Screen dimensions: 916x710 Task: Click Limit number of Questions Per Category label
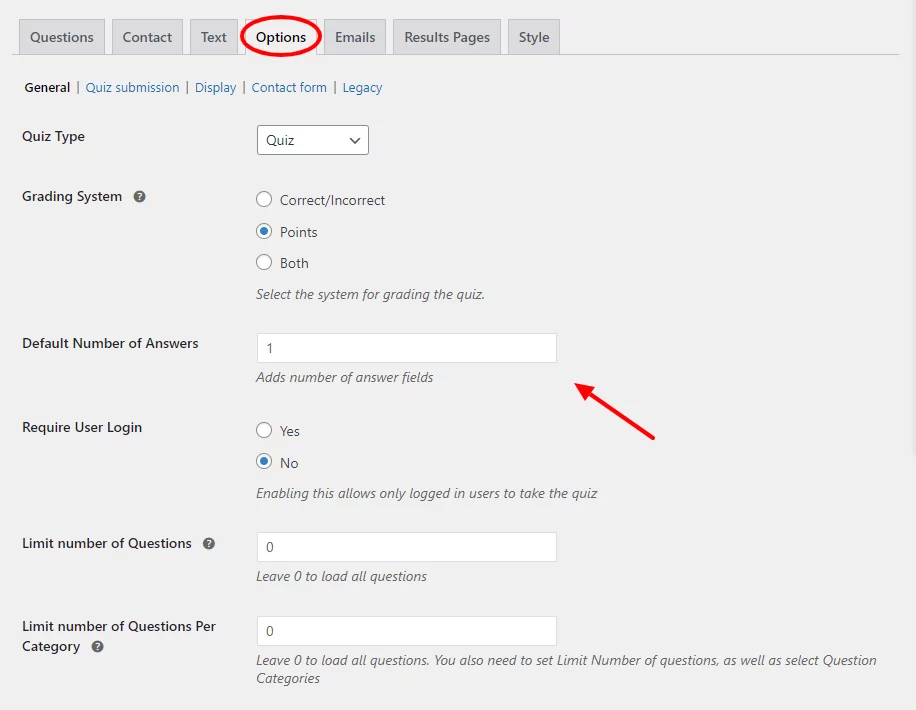(119, 636)
